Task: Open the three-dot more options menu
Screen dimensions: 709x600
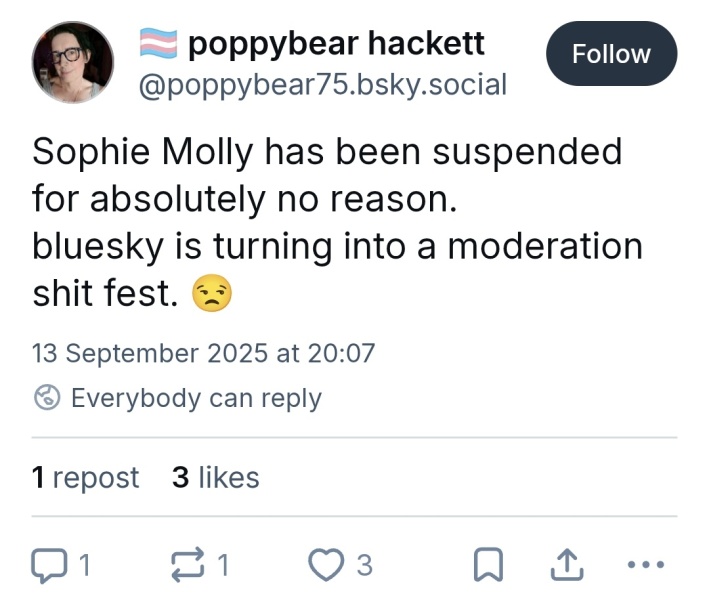Action: coord(643,566)
